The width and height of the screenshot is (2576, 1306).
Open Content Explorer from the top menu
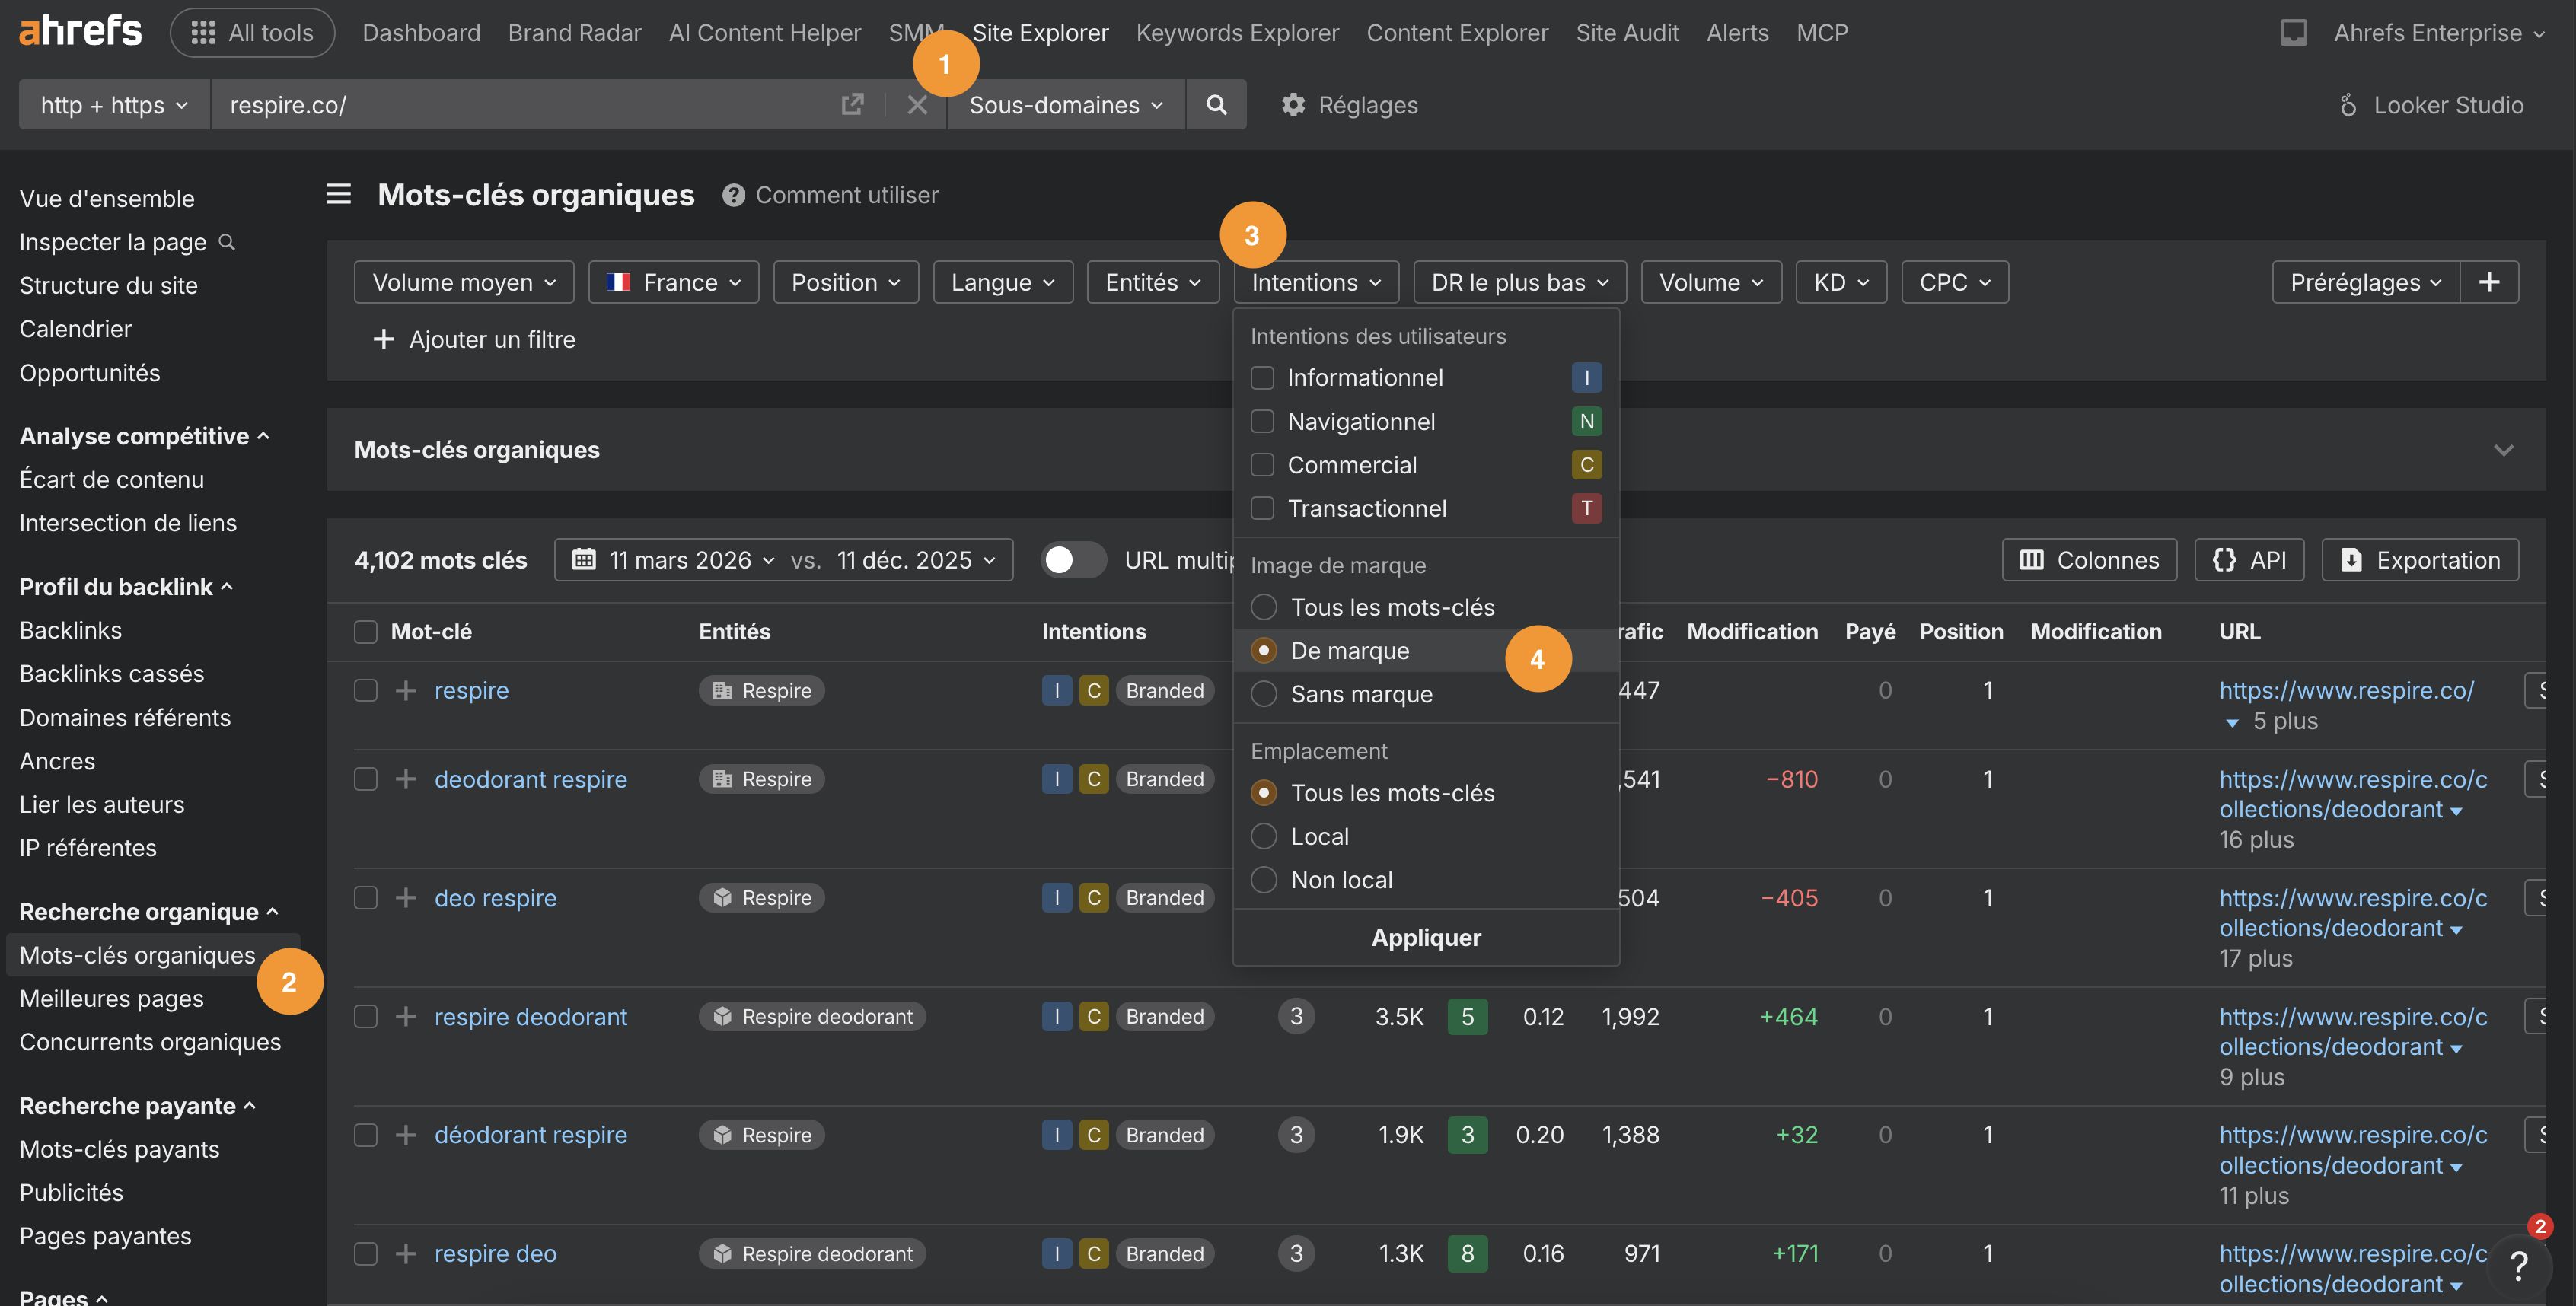point(1457,32)
